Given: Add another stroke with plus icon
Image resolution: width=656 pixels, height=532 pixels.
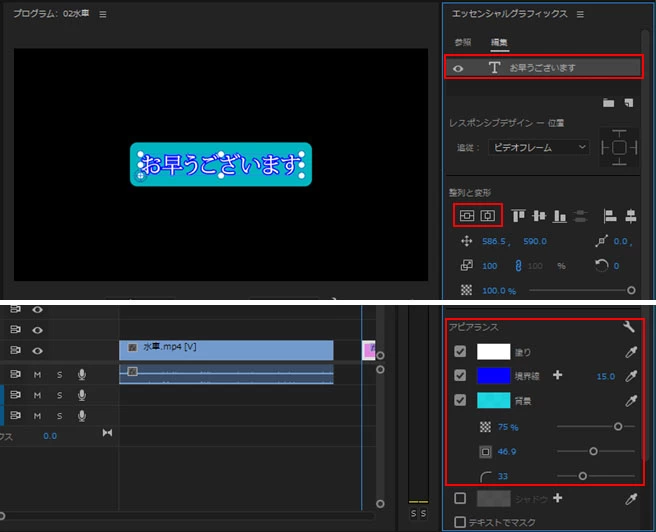Looking at the screenshot, I should (557, 375).
